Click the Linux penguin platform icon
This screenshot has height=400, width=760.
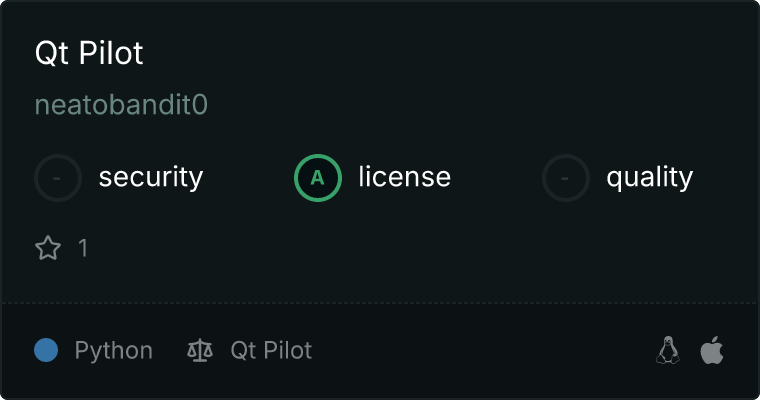[668, 350]
